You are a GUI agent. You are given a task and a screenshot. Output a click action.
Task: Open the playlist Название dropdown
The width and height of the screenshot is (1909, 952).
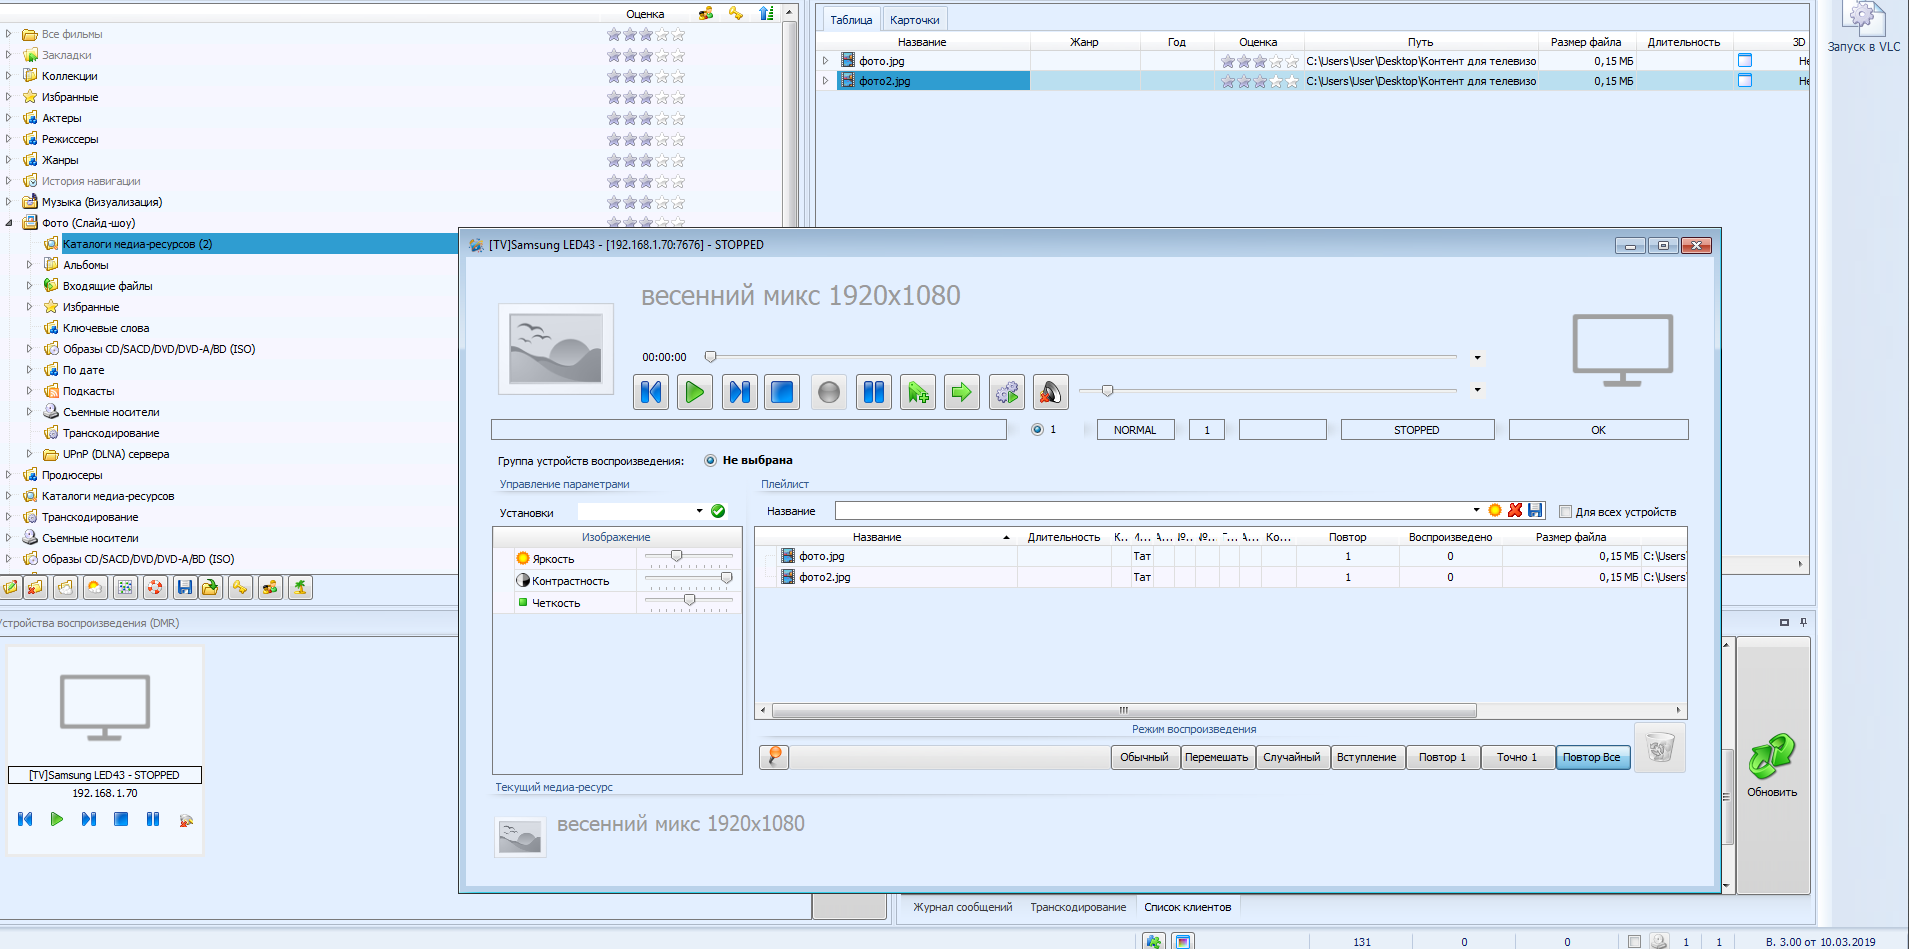pyautogui.click(x=1476, y=510)
